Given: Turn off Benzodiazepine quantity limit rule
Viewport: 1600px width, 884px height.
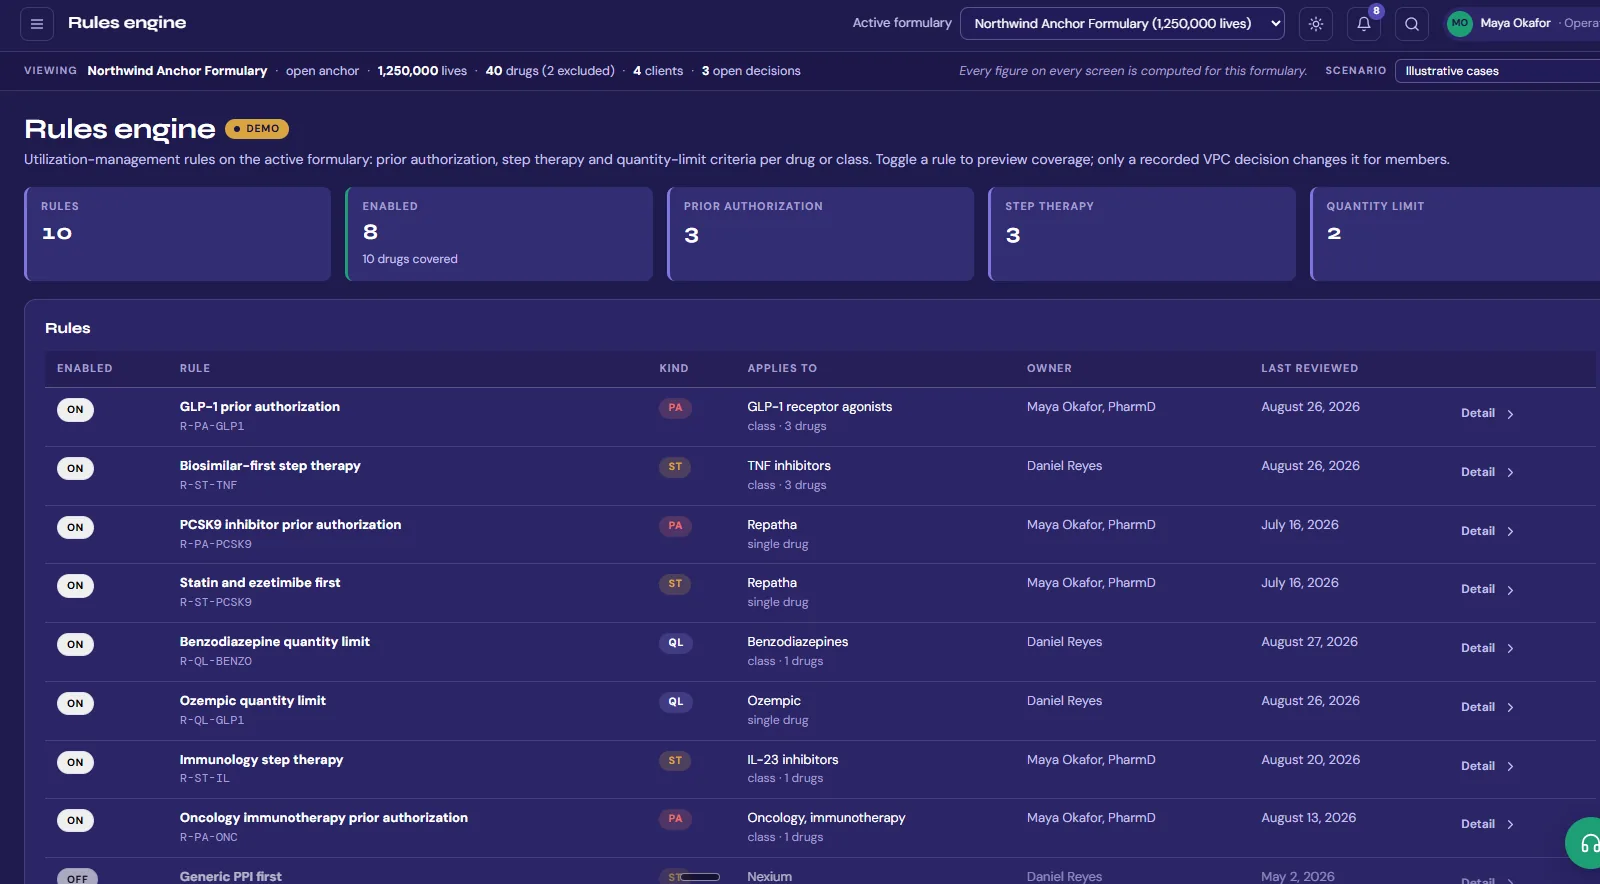Looking at the screenshot, I should (76, 645).
